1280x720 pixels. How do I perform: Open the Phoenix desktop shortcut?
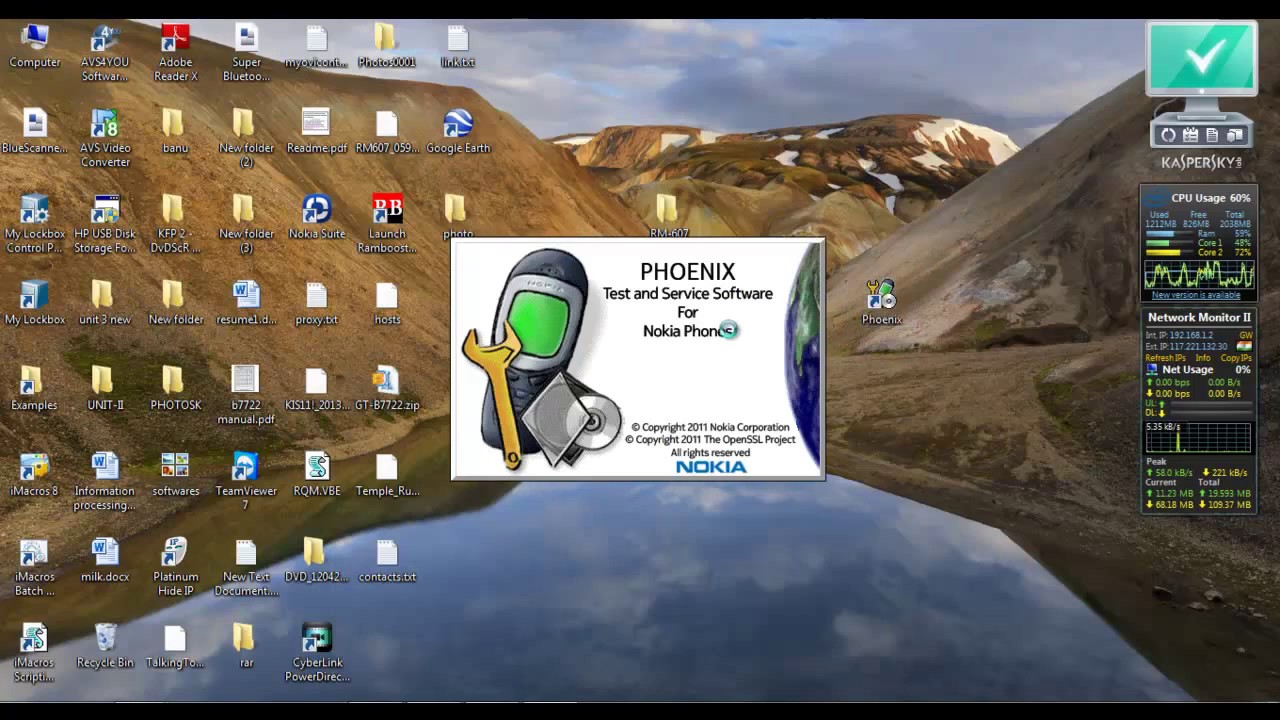click(x=881, y=303)
